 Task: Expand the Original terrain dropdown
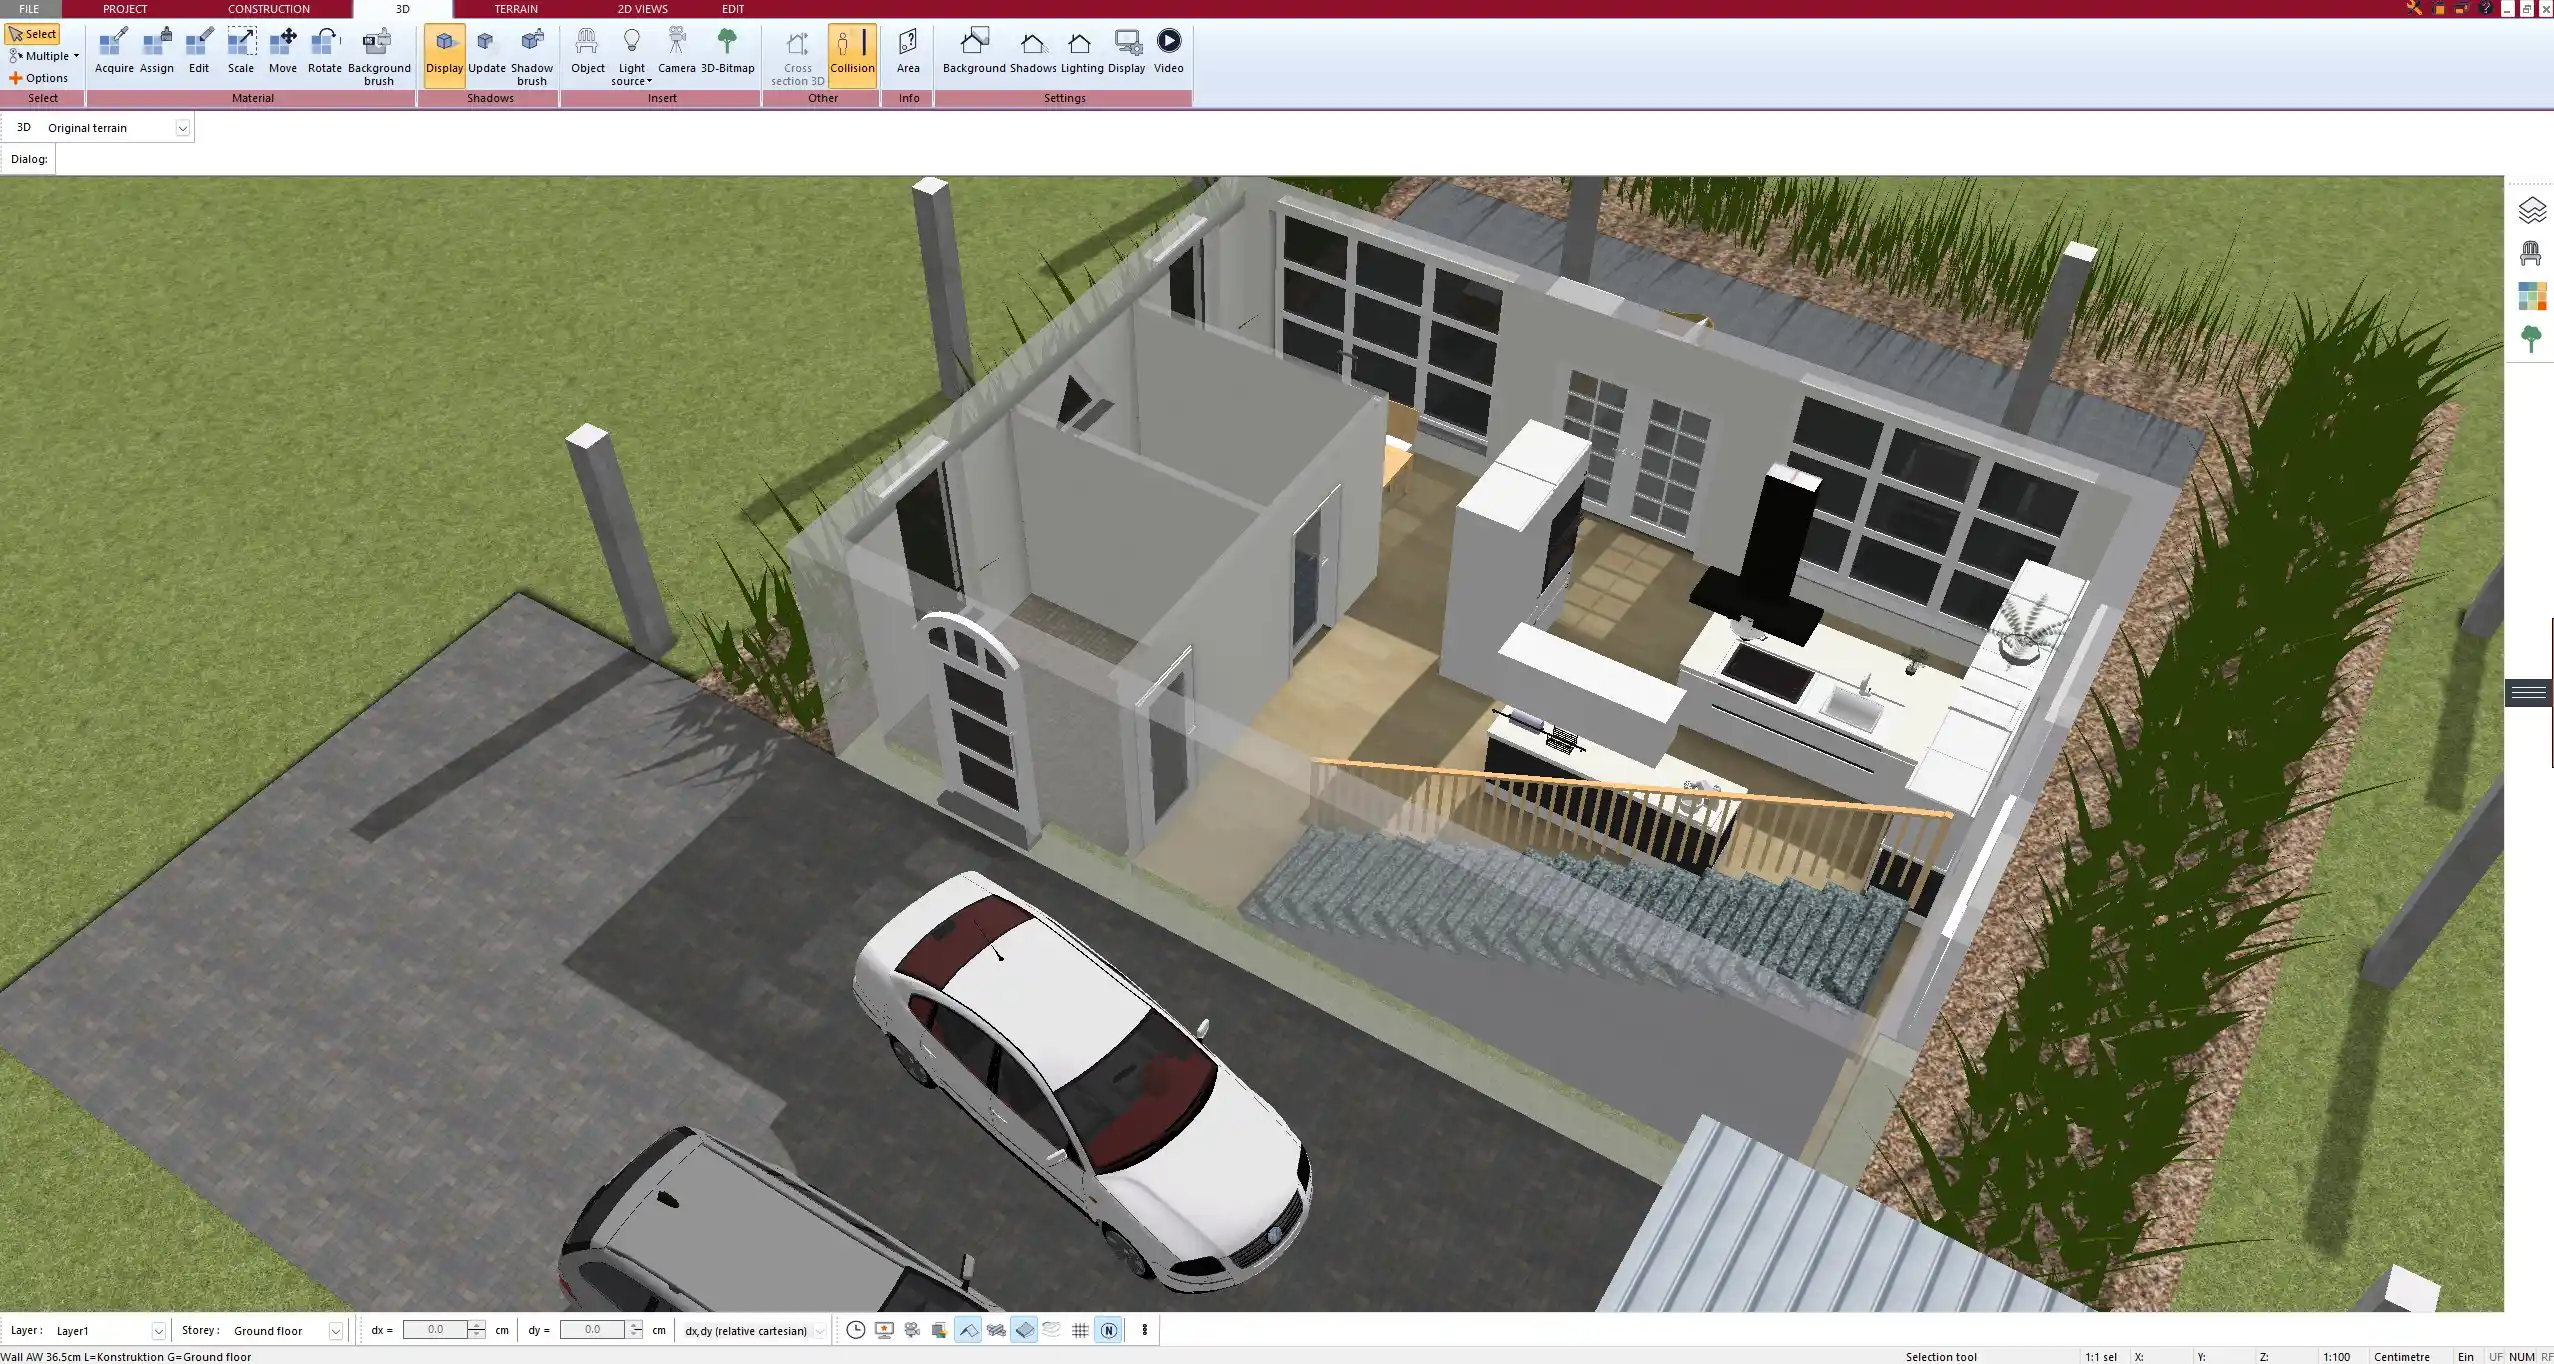(182, 128)
